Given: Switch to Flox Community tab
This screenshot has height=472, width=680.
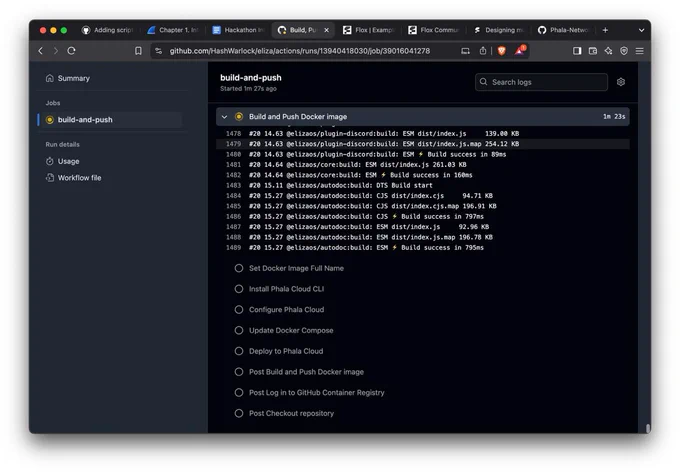Looking at the screenshot, I should [x=434, y=30].
